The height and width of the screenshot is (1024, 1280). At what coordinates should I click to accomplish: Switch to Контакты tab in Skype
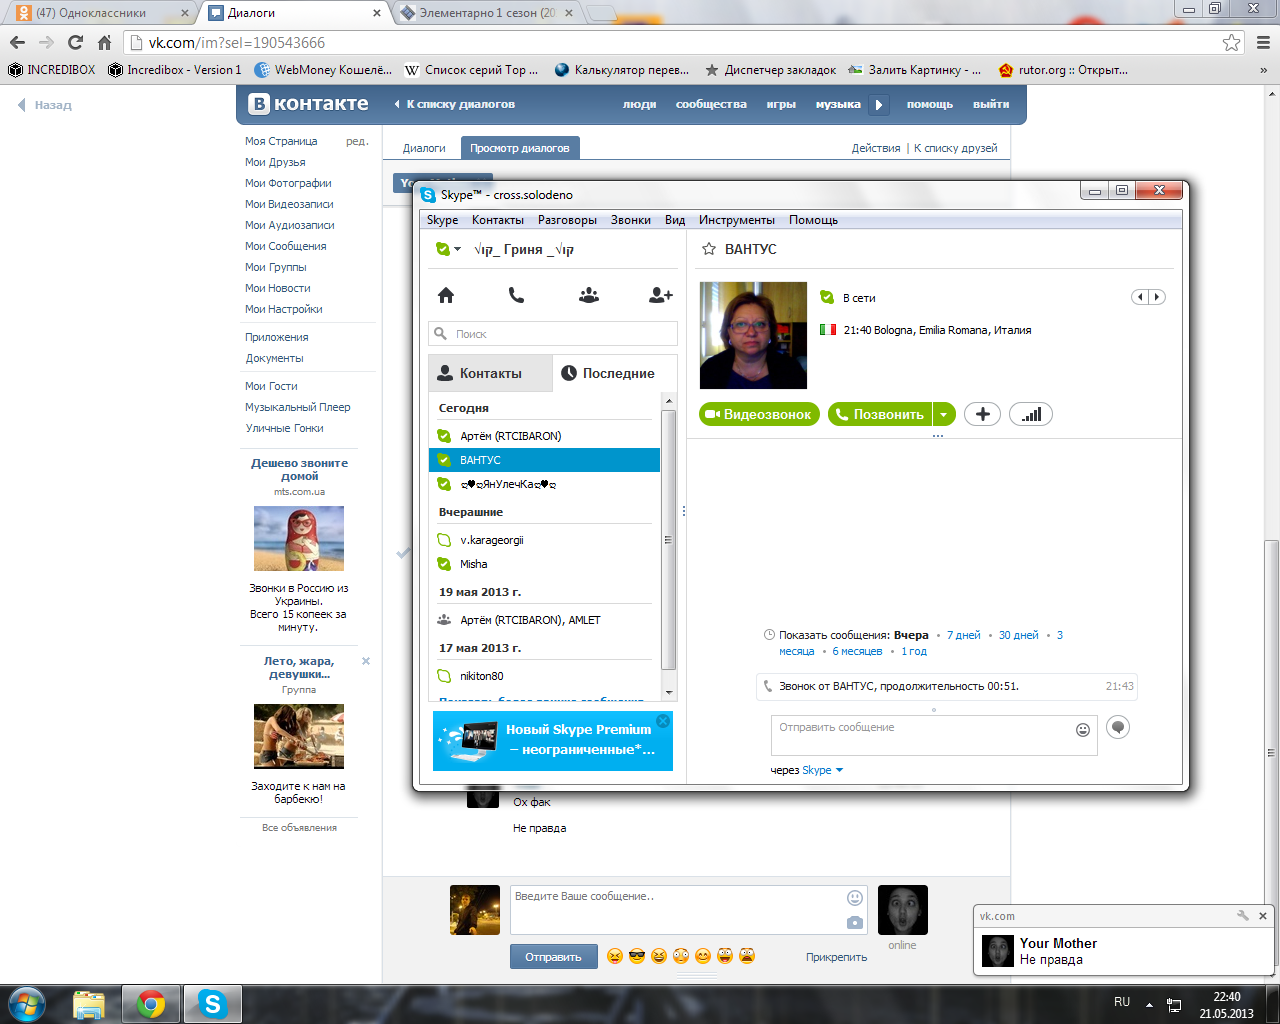point(490,373)
